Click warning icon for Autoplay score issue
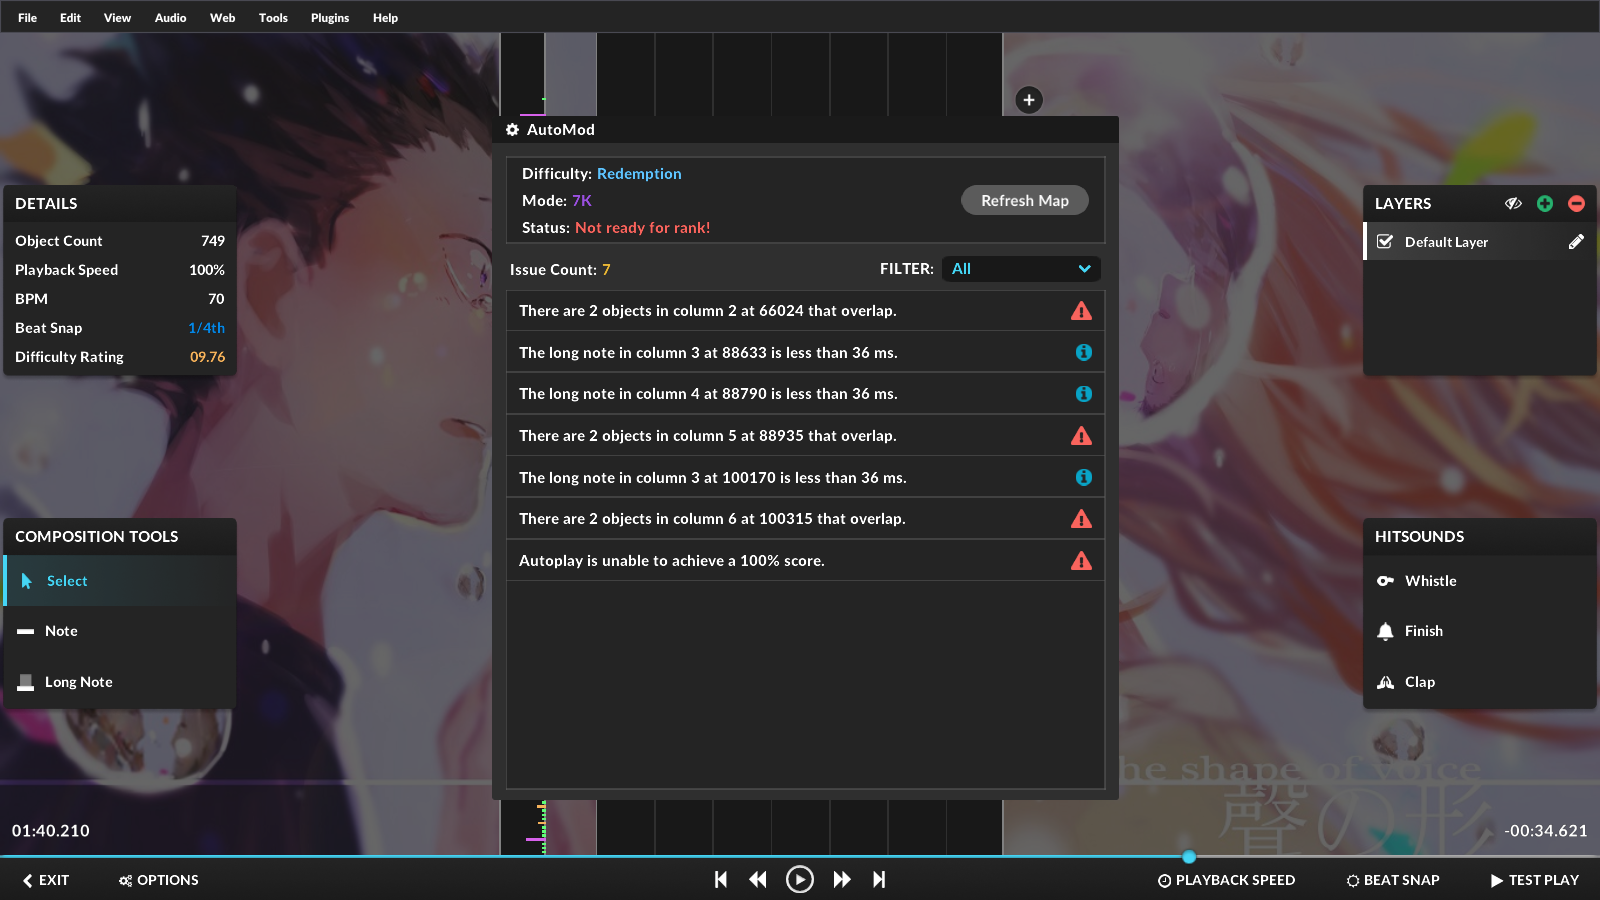This screenshot has height=900, width=1600. 1081,561
